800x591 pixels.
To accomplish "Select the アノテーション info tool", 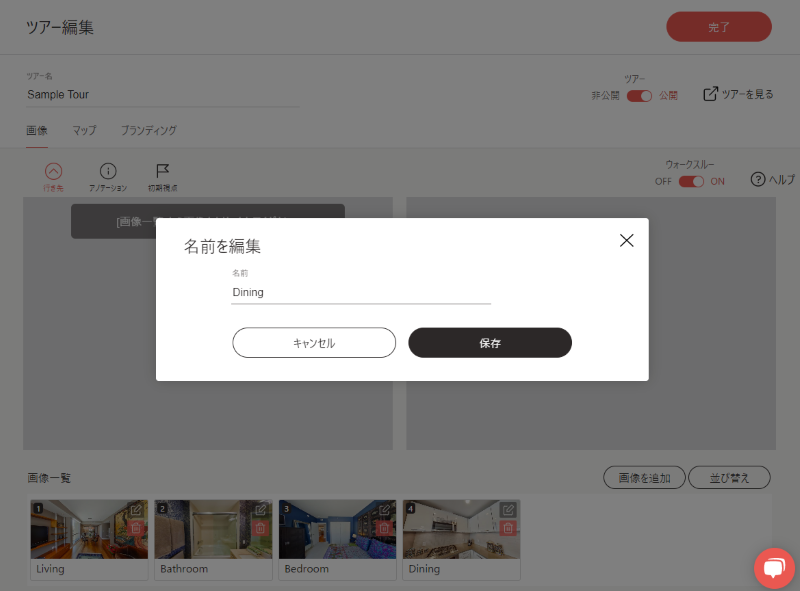I will (108, 177).
